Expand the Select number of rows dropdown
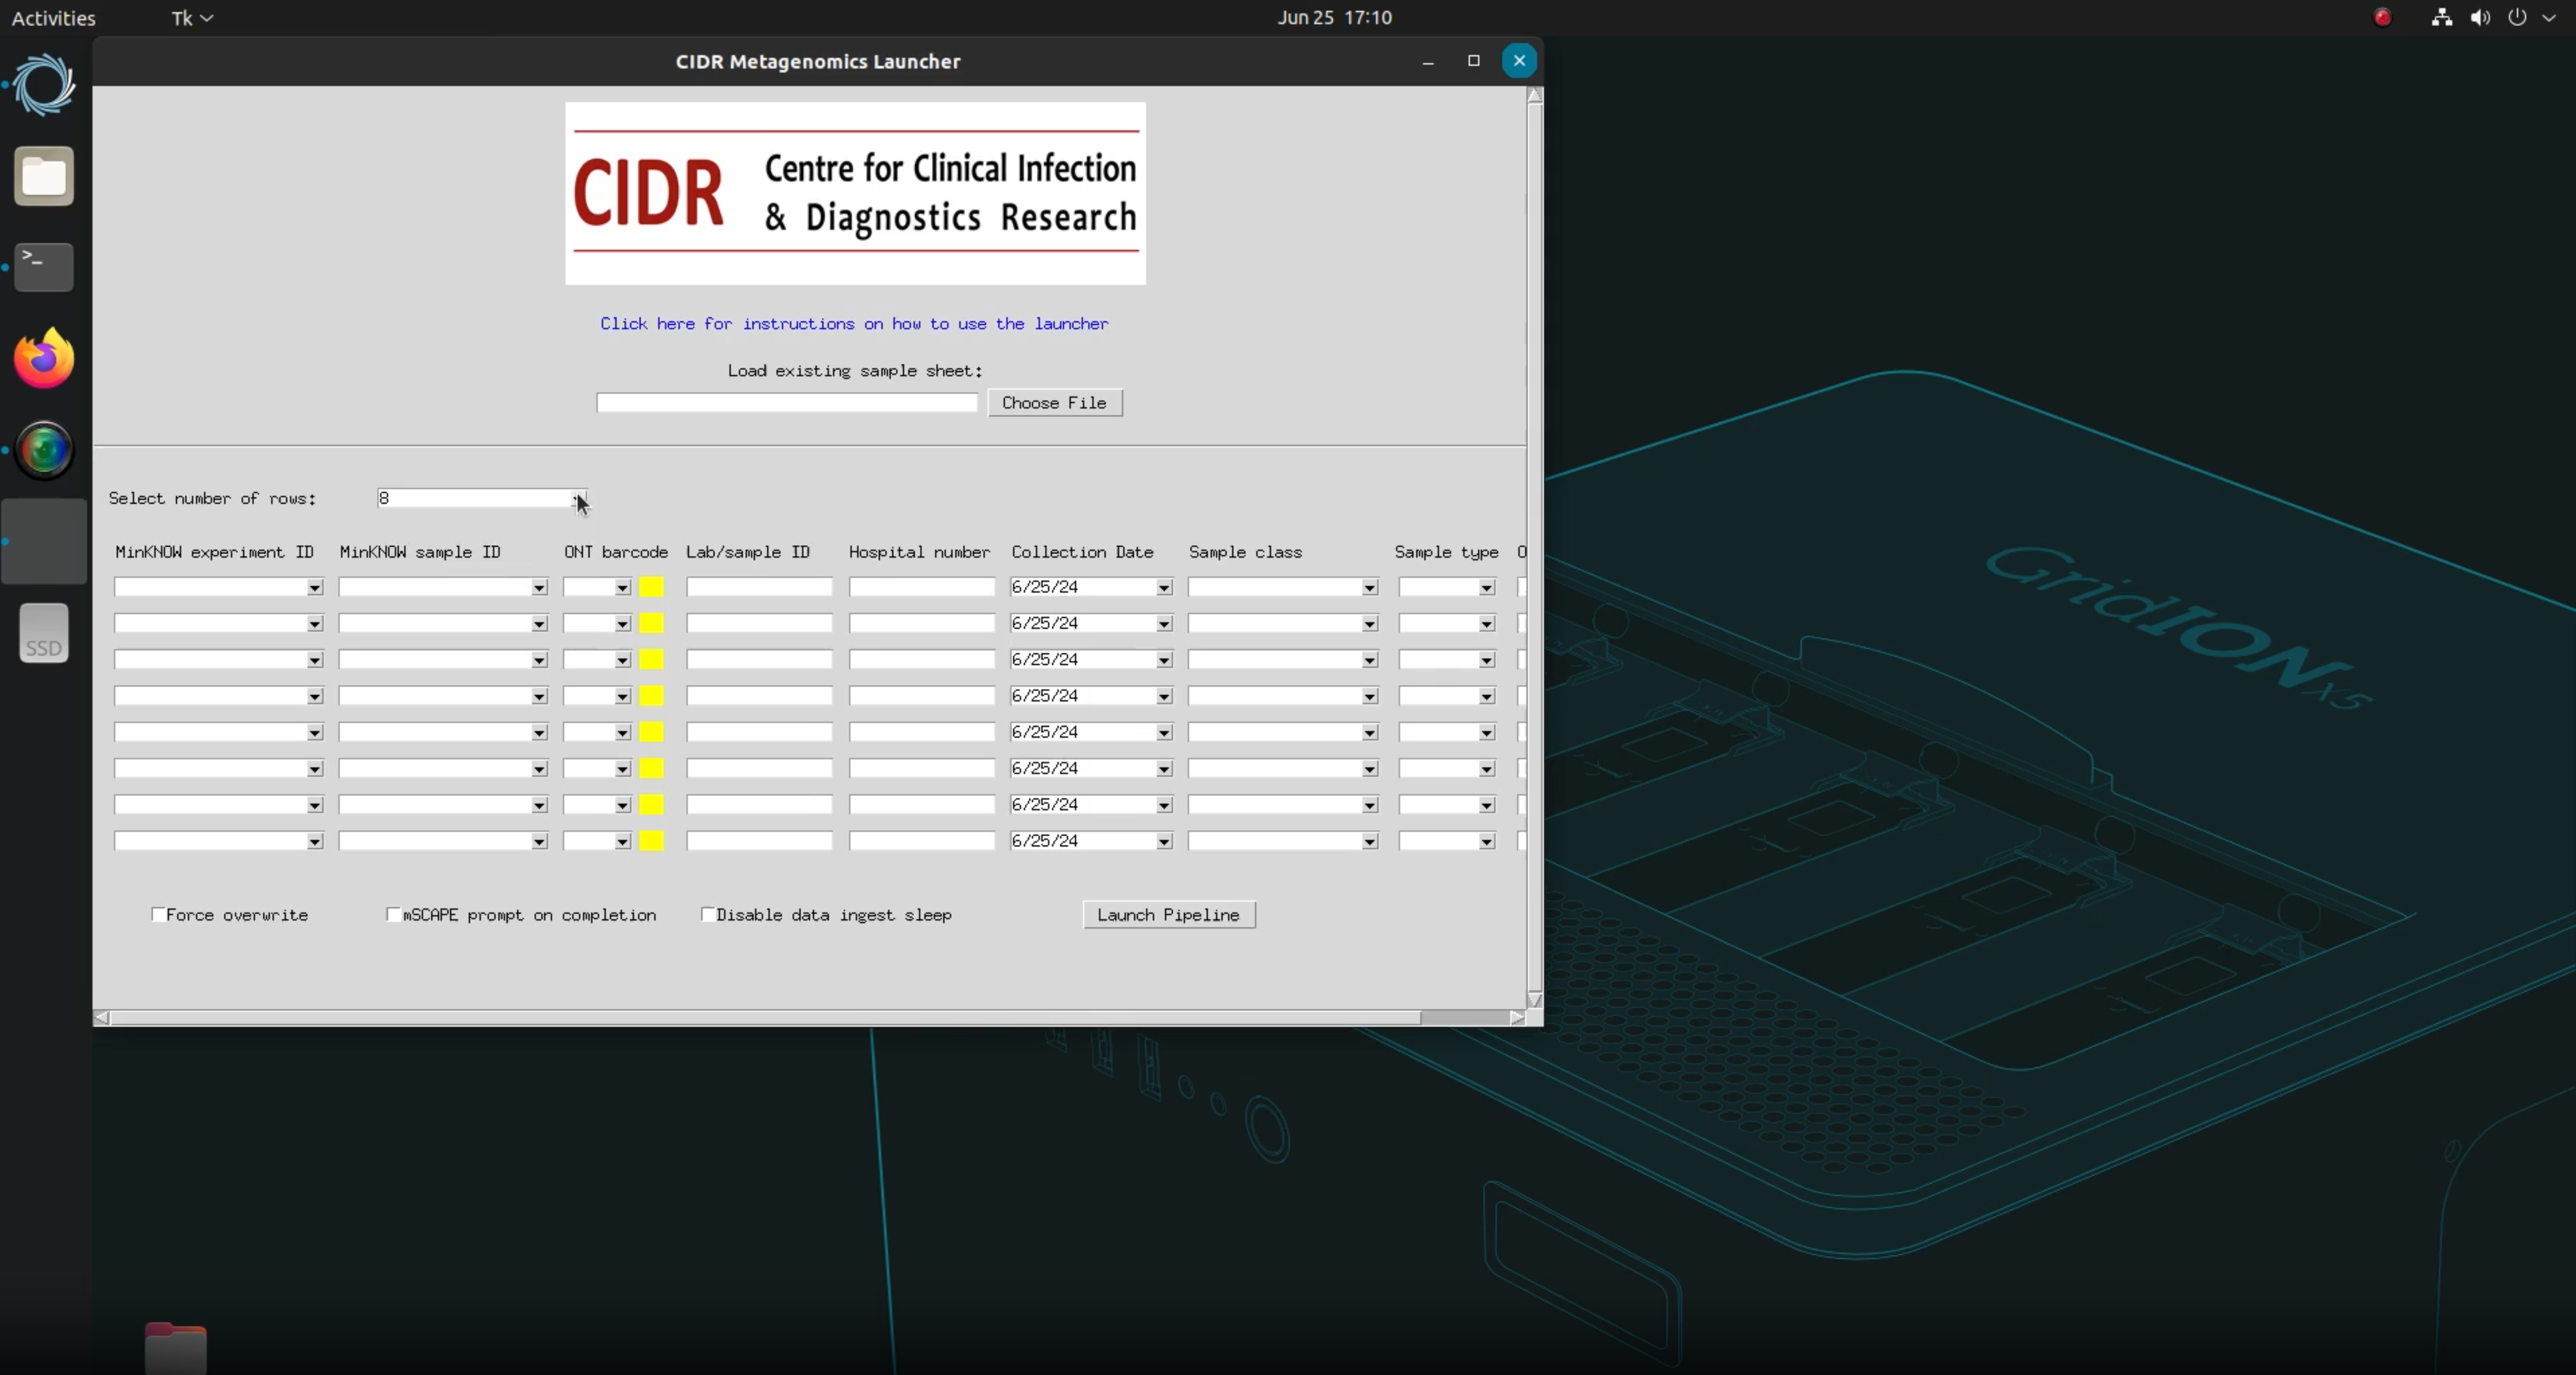 pyautogui.click(x=579, y=498)
